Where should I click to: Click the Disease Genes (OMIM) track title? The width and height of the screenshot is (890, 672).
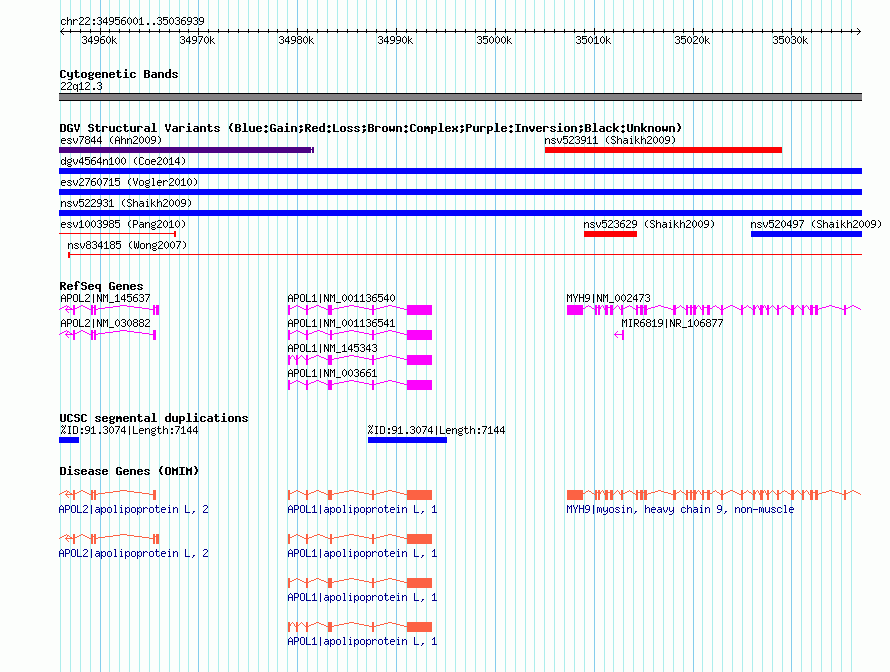[129, 471]
